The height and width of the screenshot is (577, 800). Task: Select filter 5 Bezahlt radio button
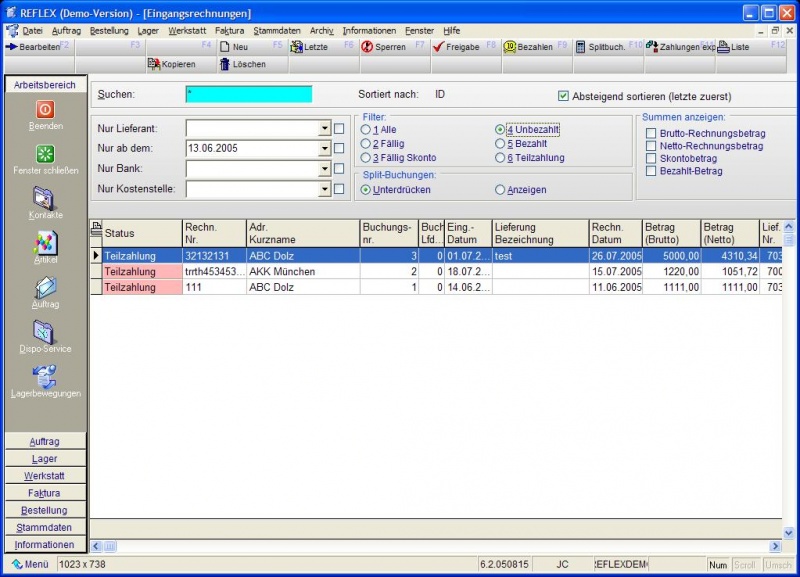pos(500,144)
